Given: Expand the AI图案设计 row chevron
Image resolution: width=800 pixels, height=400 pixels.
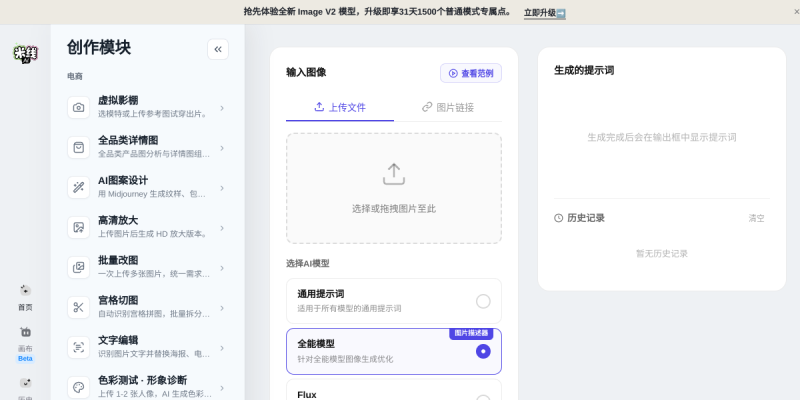Looking at the screenshot, I should pyautogui.click(x=222, y=188).
